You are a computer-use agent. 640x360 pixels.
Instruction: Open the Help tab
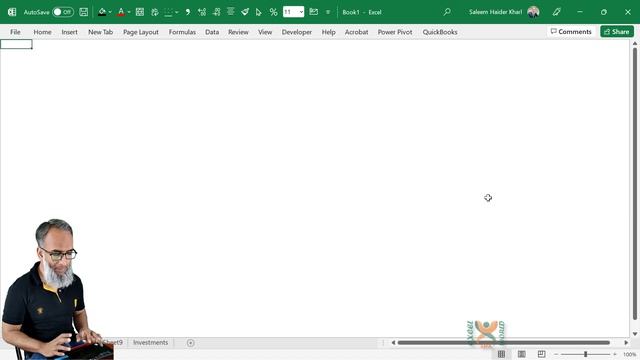[x=329, y=32]
